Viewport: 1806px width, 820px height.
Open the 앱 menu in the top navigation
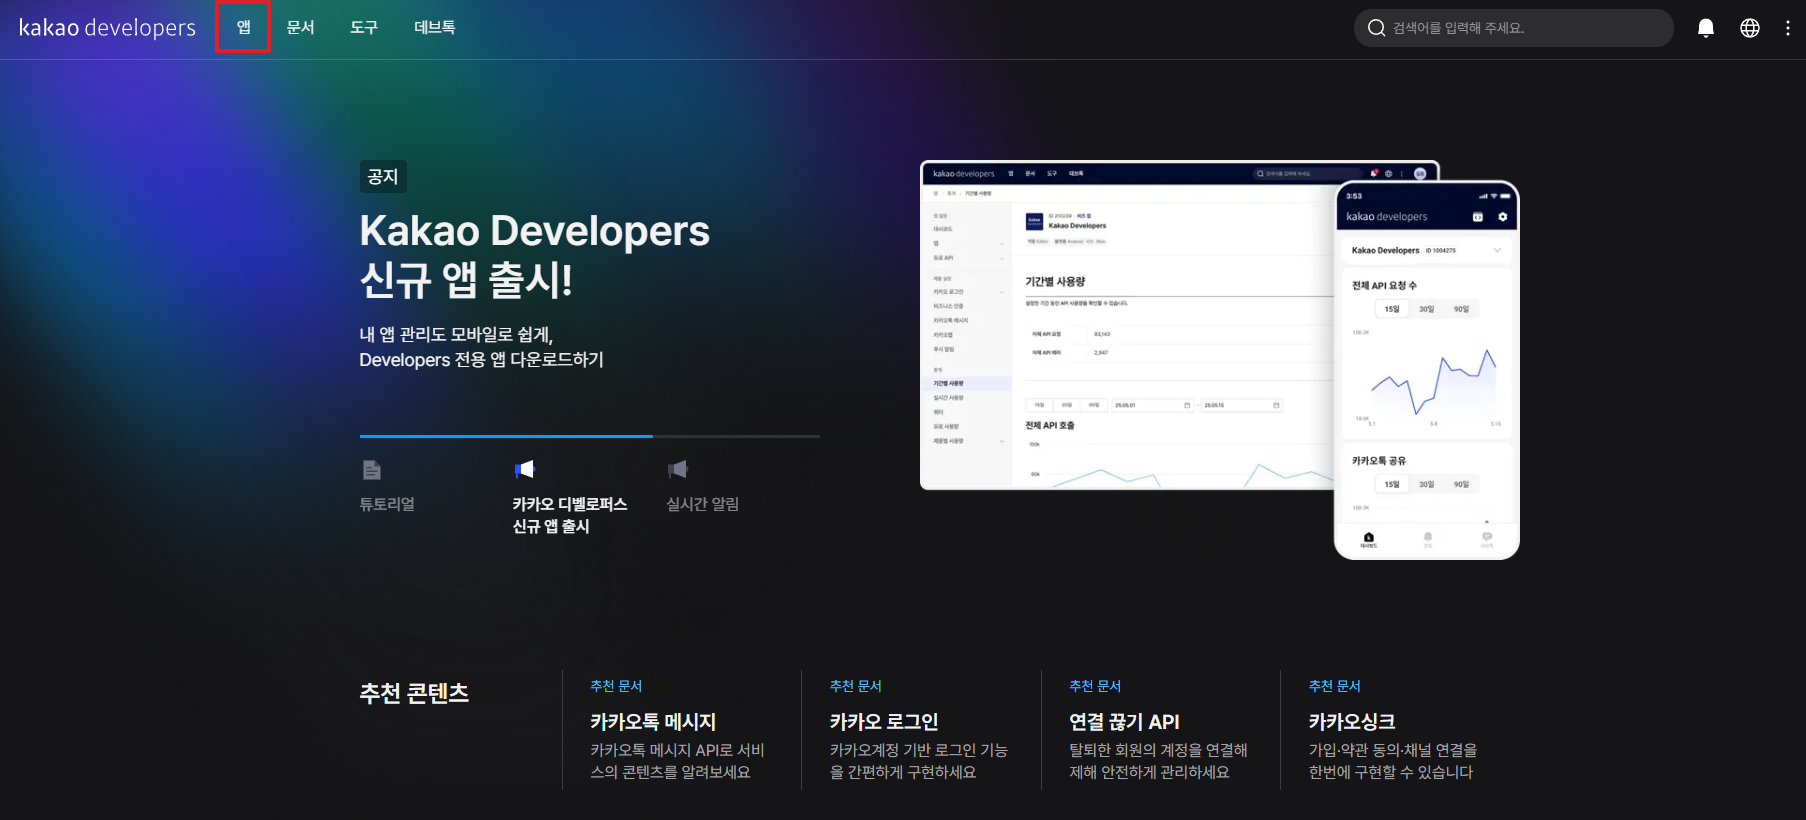pyautogui.click(x=243, y=28)
